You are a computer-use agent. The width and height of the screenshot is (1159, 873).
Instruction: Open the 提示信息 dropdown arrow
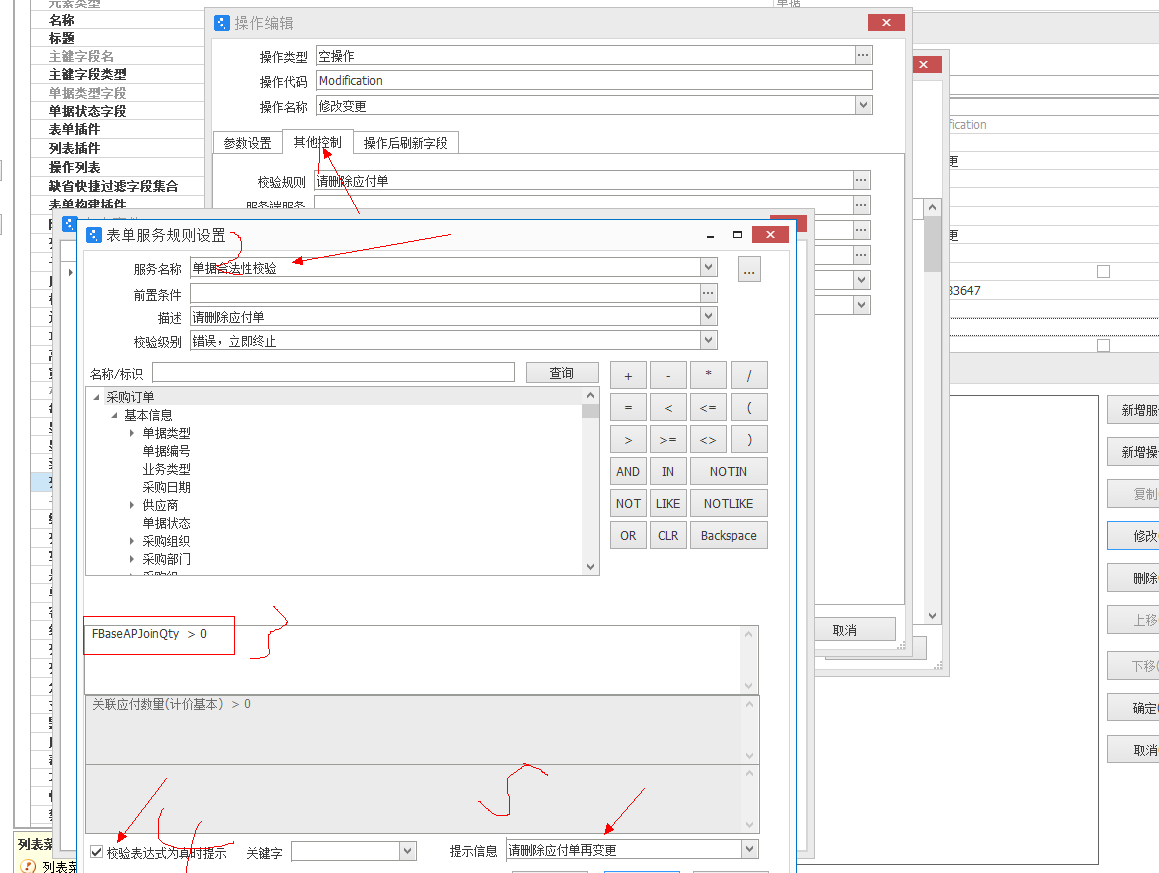[750, 850]
